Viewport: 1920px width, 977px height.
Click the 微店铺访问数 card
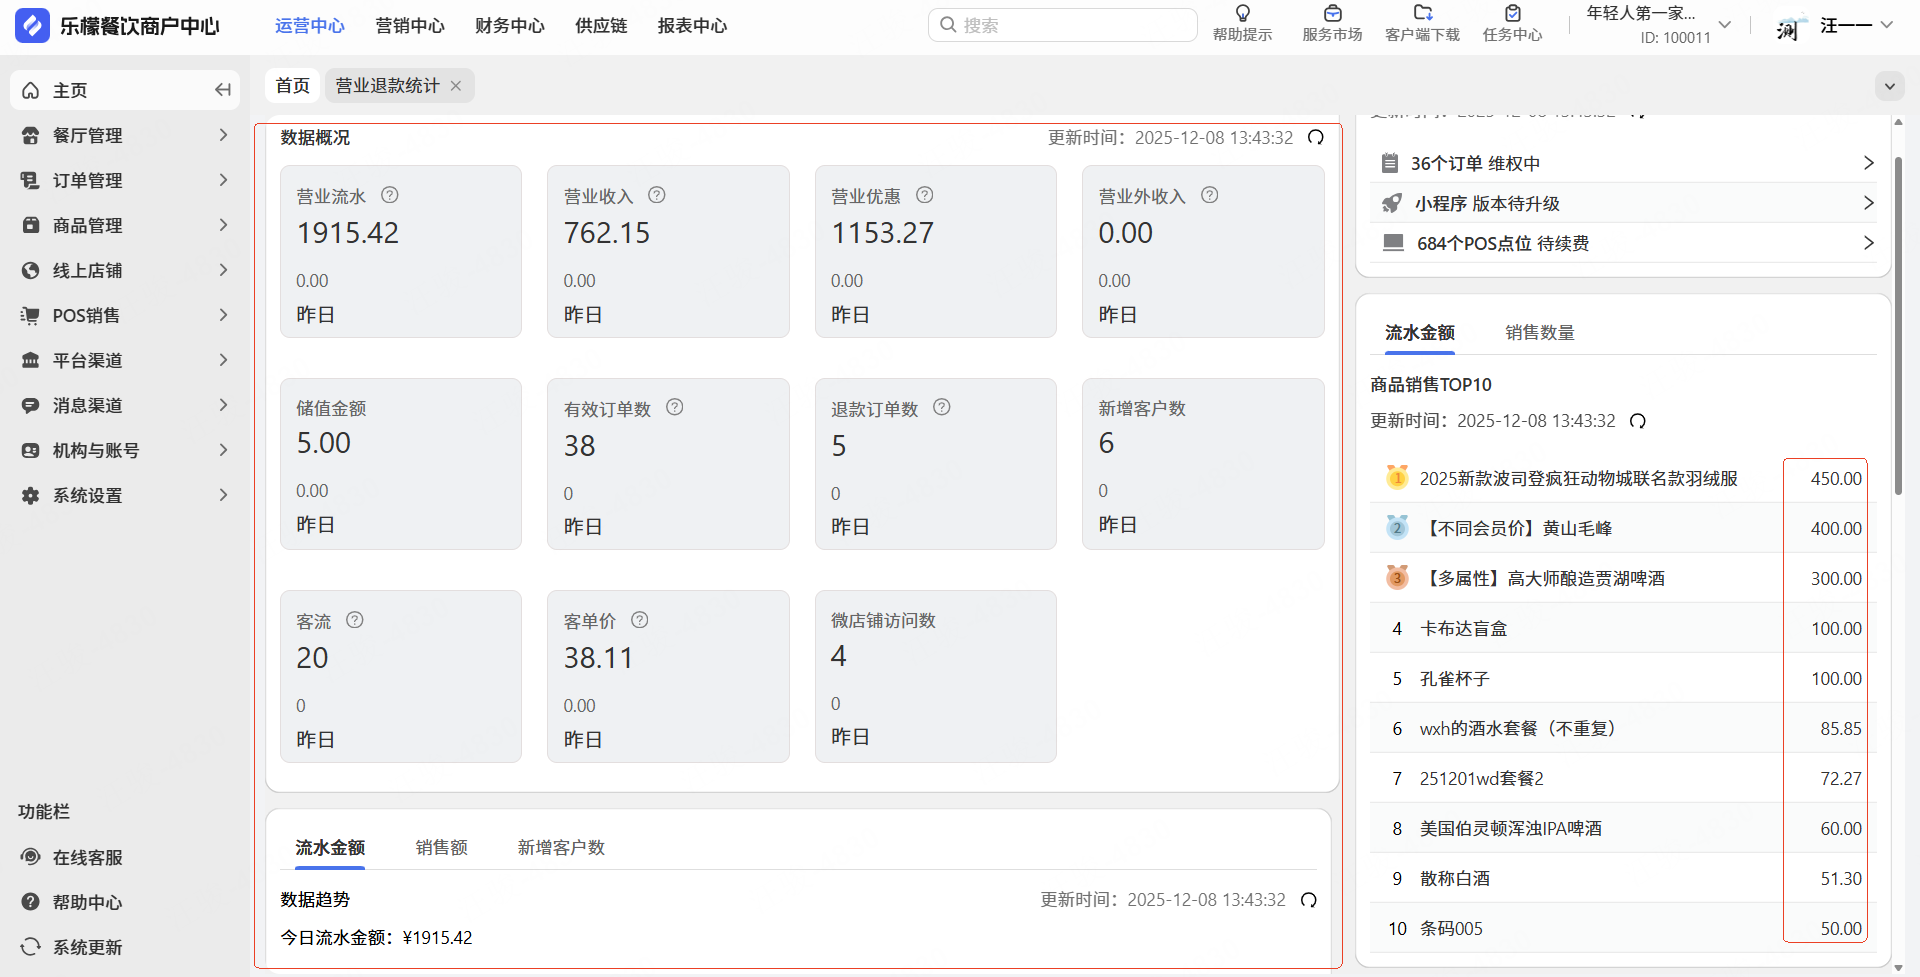coord(936,676)
